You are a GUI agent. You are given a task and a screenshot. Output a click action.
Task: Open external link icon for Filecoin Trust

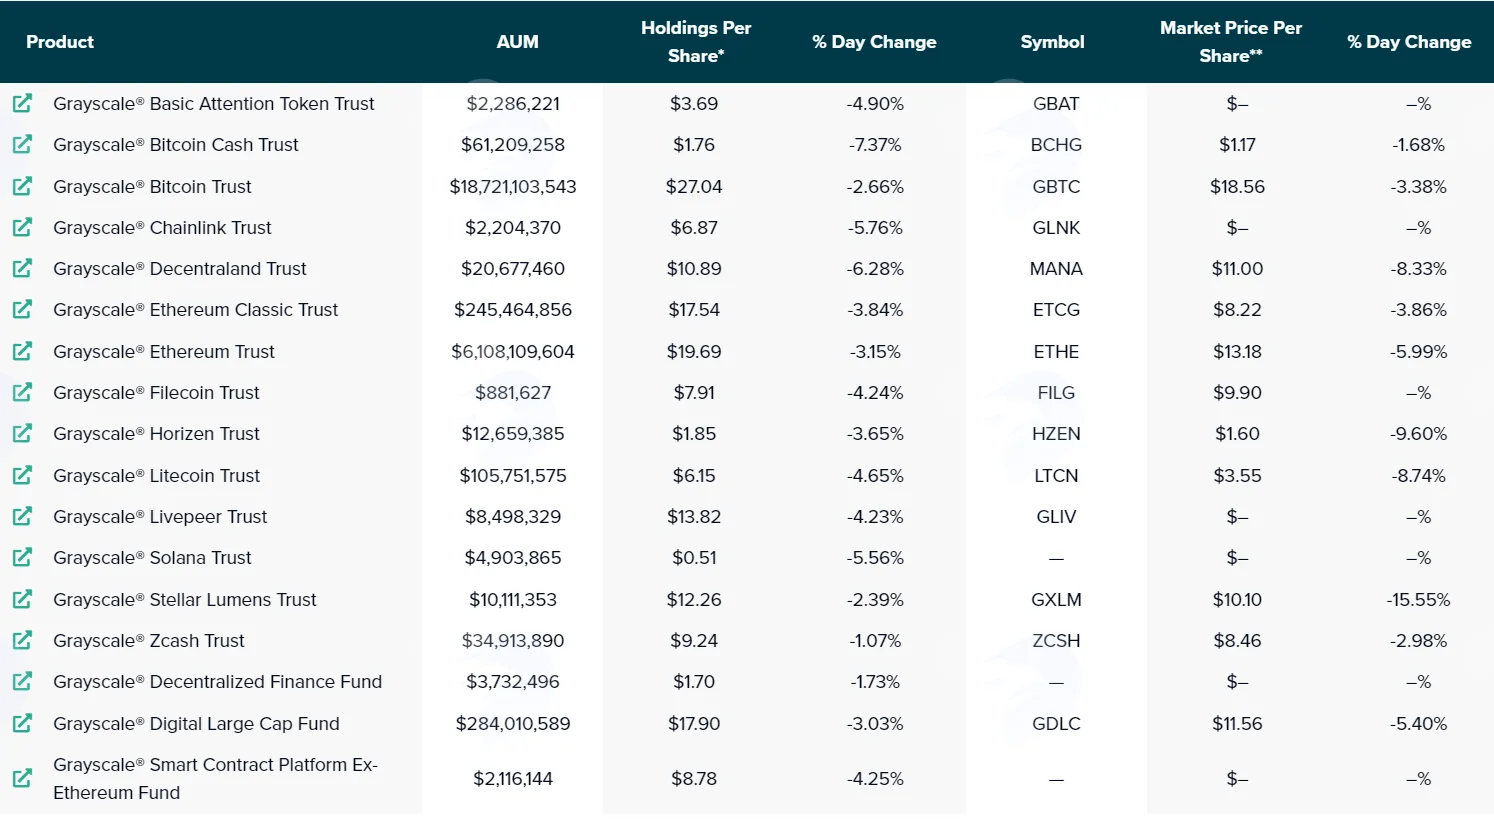tap(22, 392)
